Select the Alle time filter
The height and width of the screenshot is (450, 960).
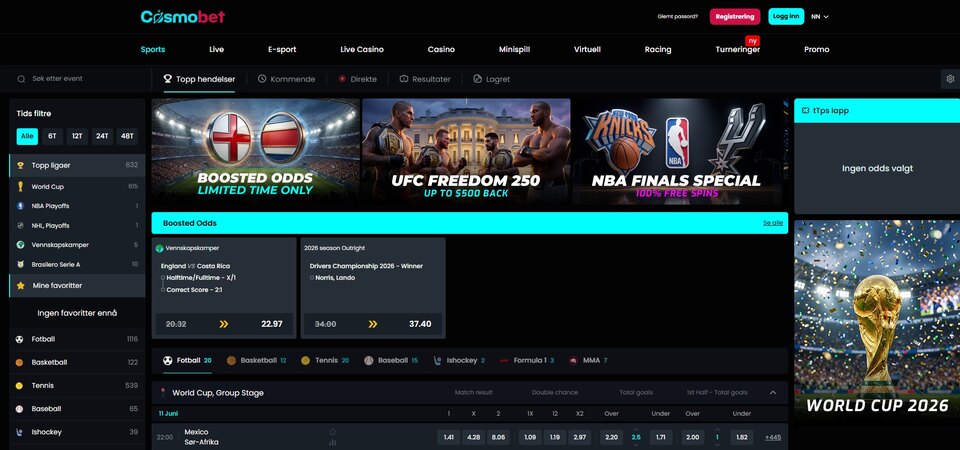tap(27, 137)
